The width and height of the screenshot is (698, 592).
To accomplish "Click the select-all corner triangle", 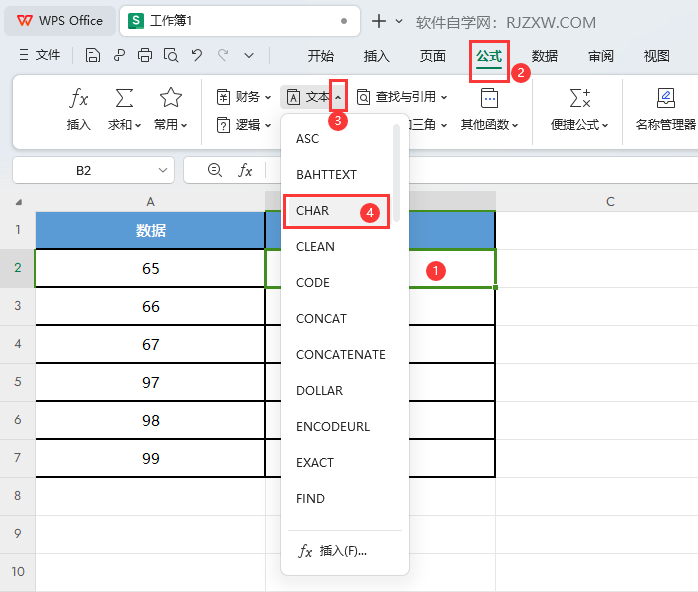I will click(x=18, y=202).
